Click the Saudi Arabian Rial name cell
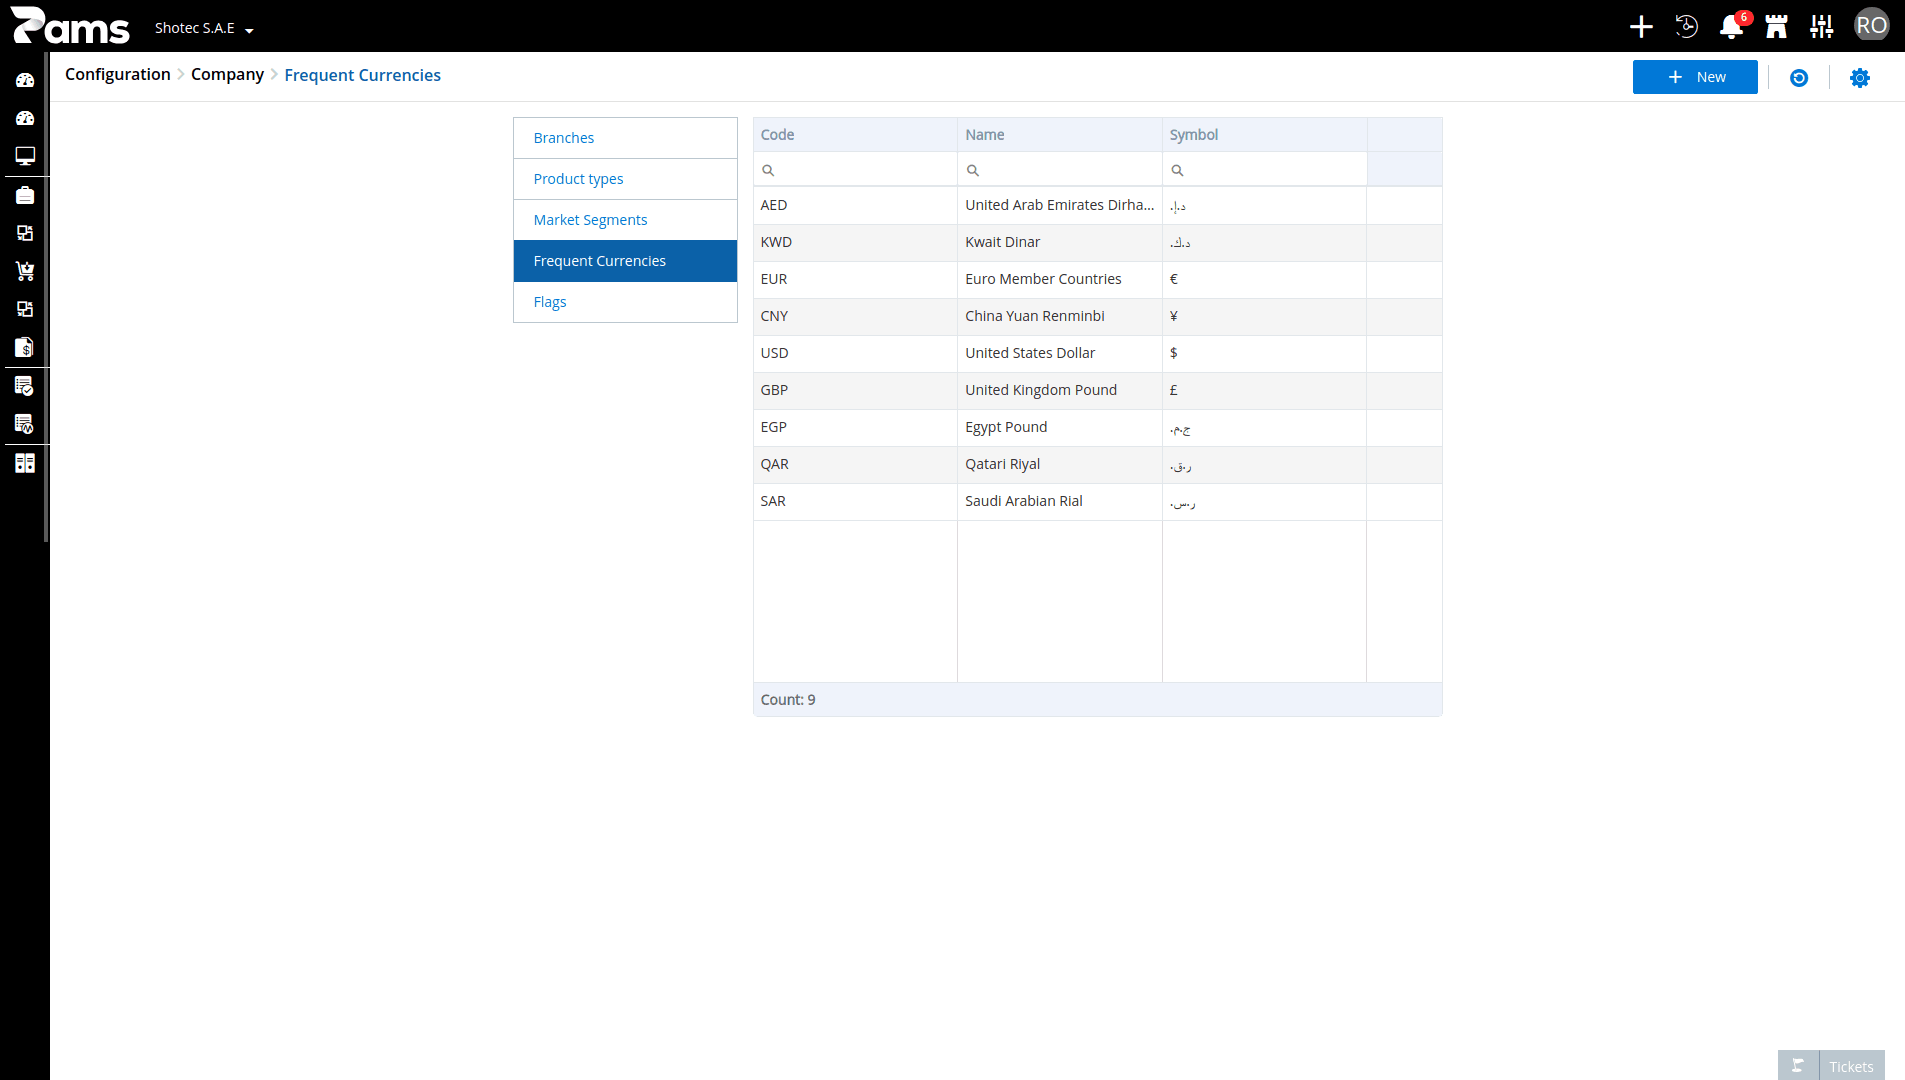 point(1060,501)
